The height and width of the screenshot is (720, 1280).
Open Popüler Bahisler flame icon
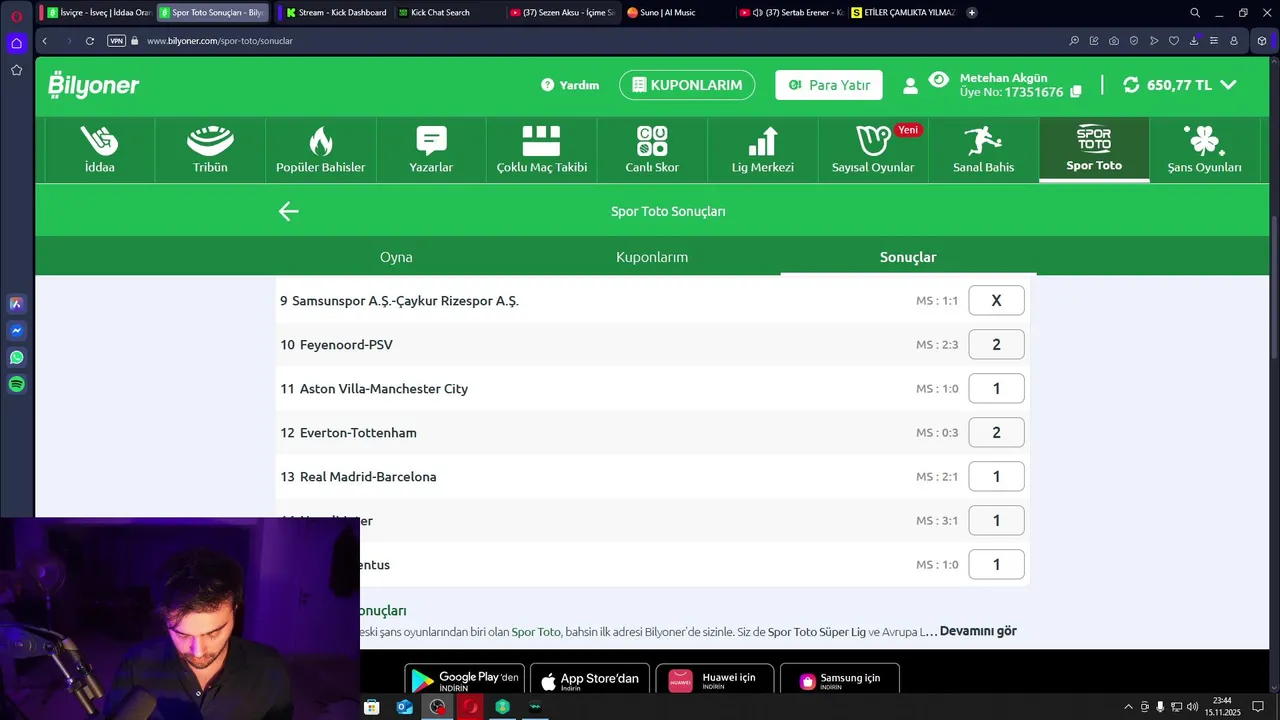(320, 141)
